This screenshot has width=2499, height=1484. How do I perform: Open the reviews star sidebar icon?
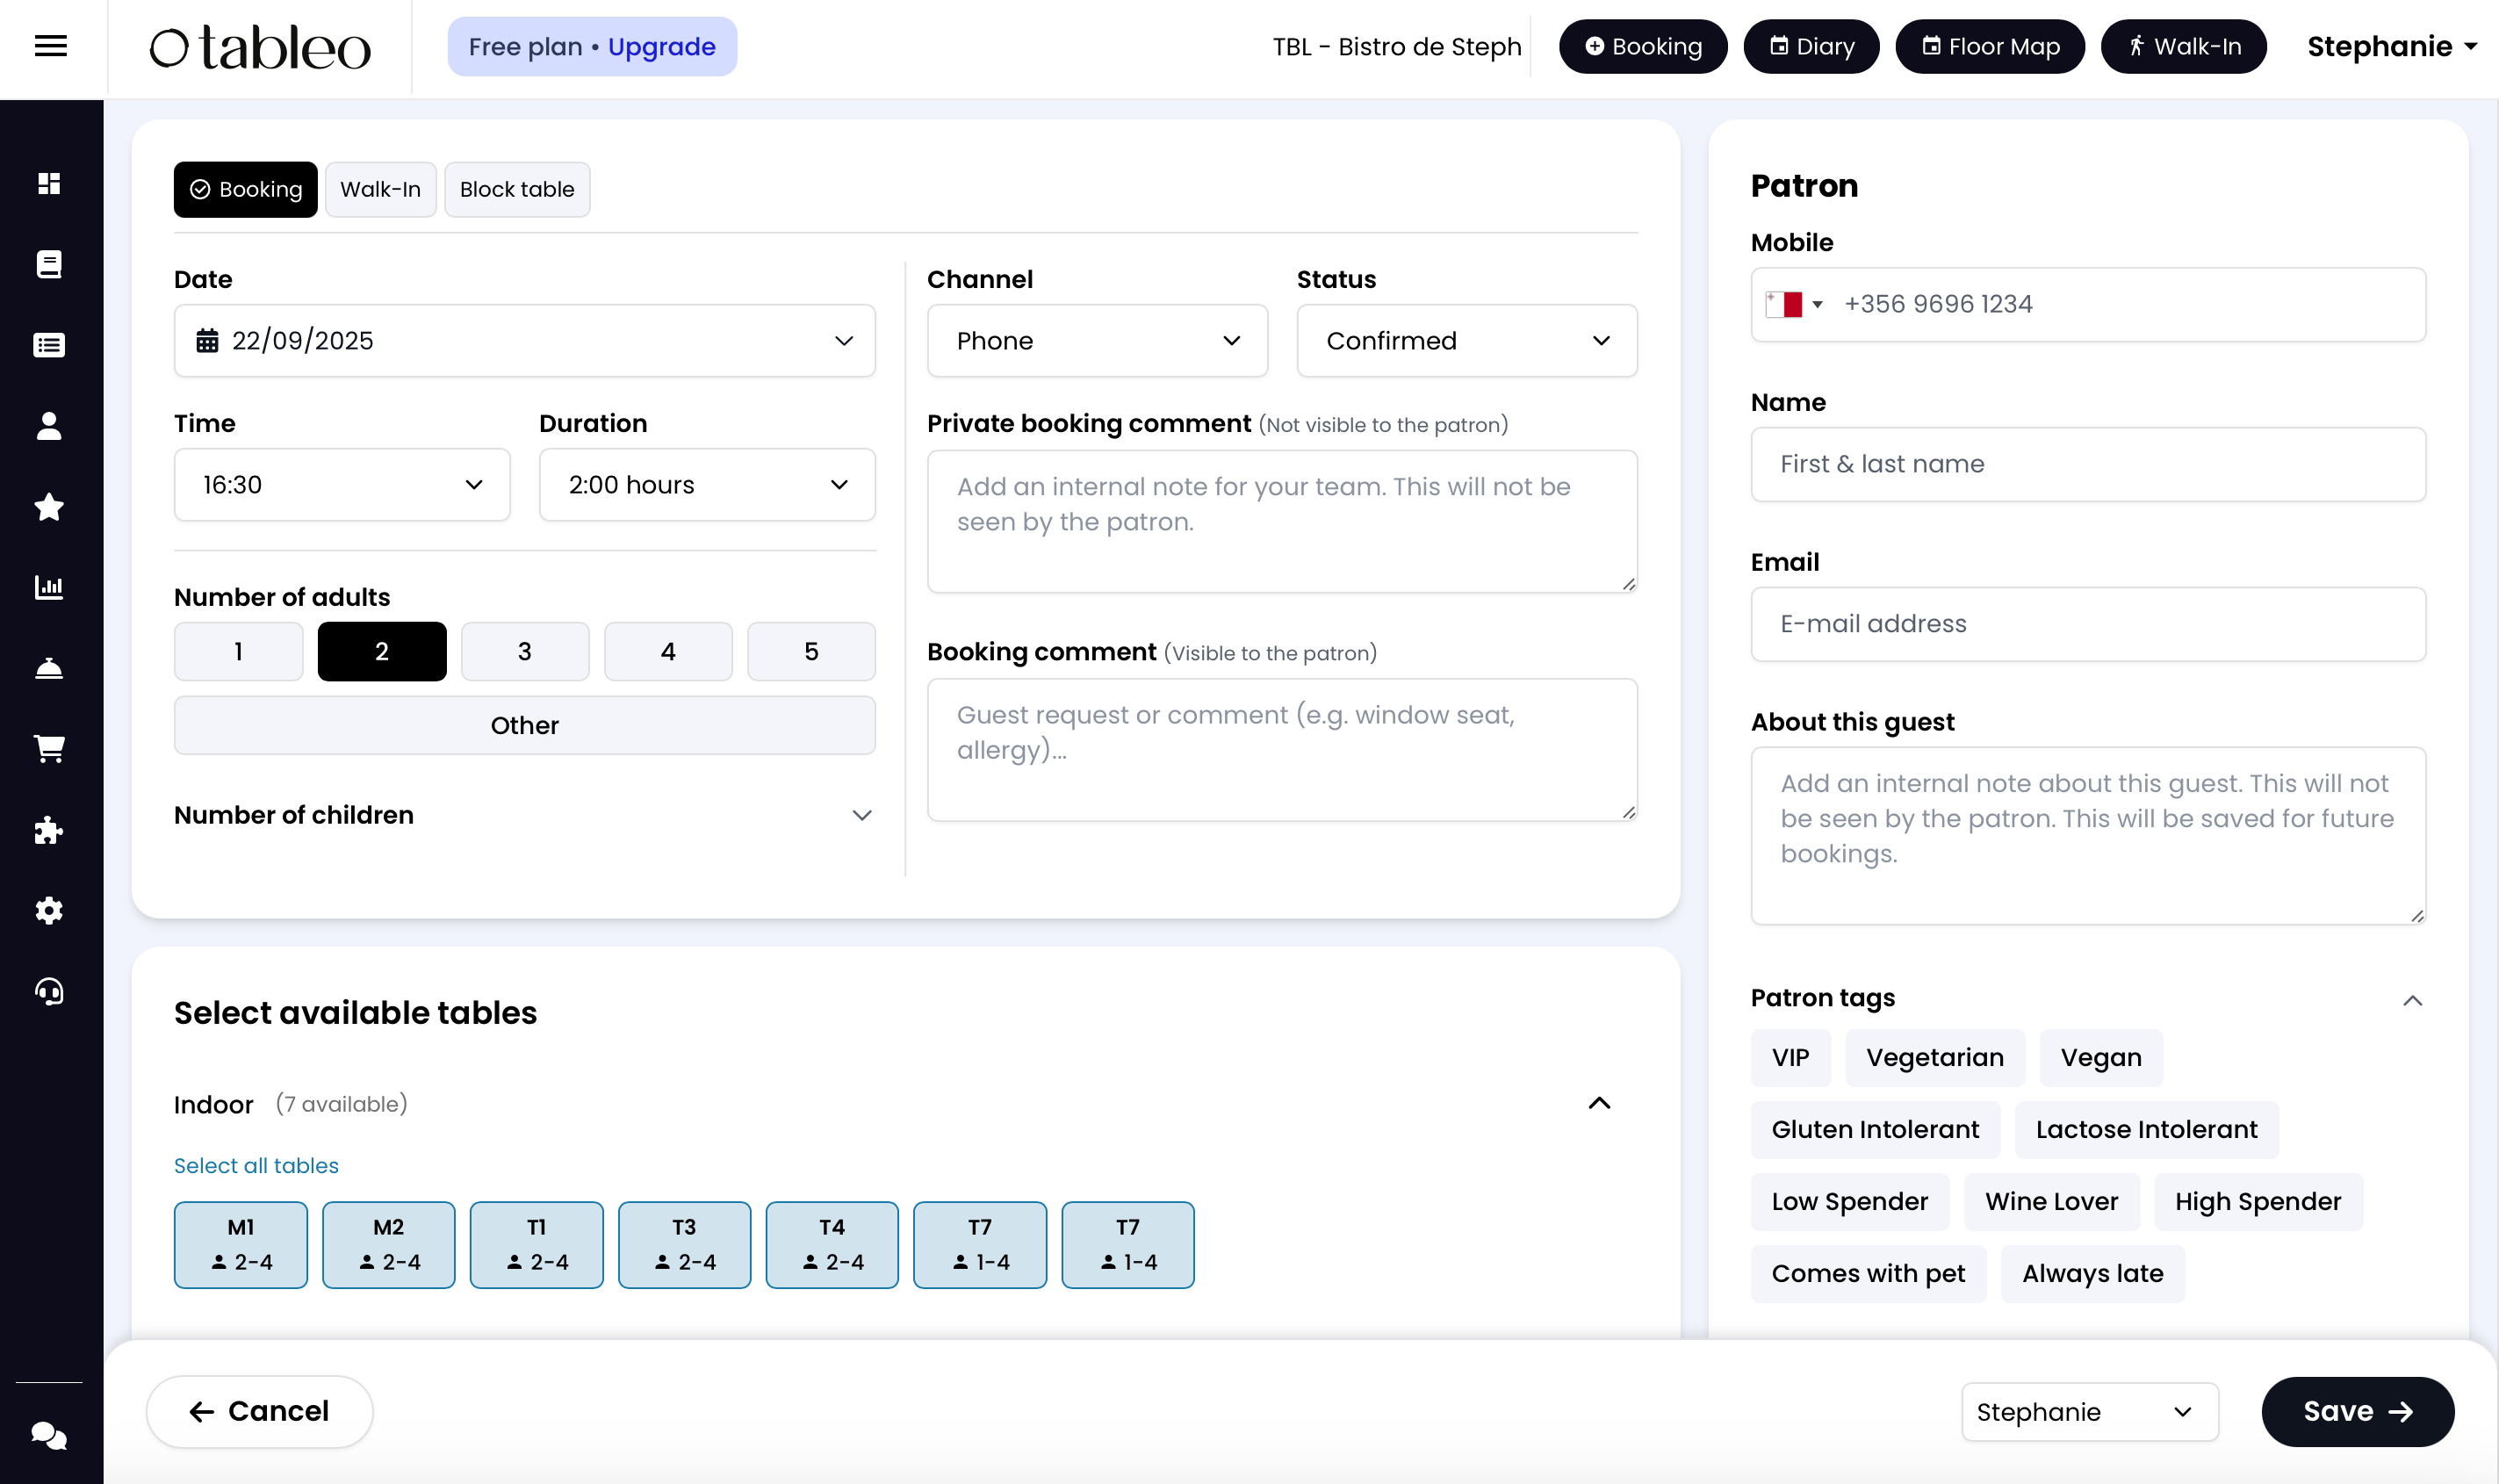point(49,507)
